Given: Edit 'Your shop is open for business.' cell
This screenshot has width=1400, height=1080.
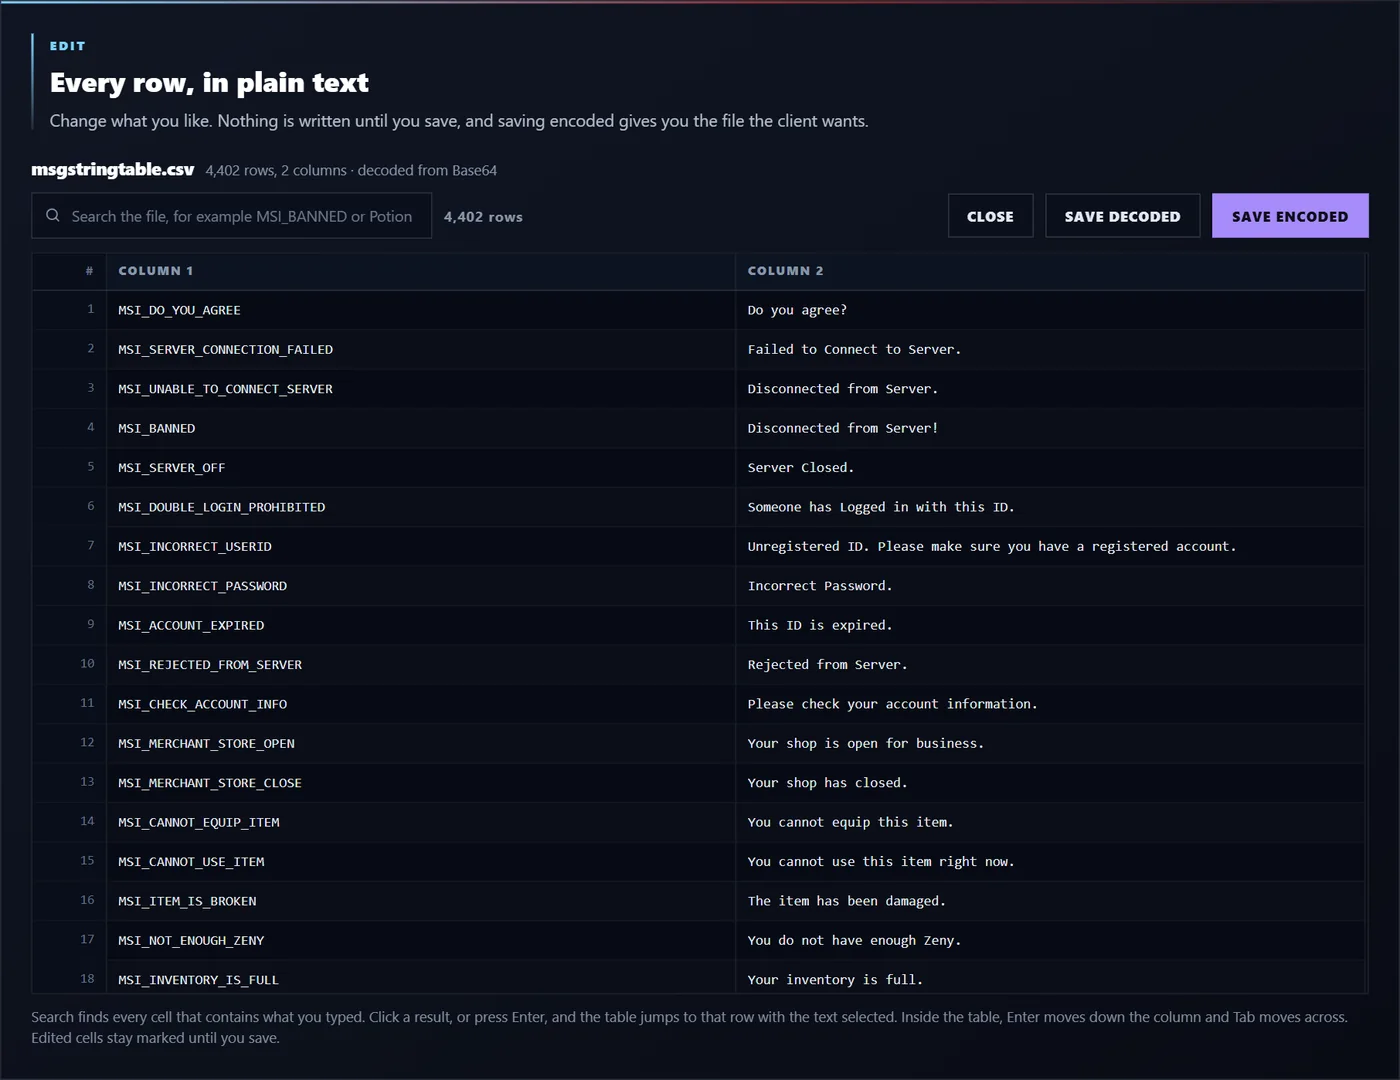Looking at the screenshot, I should (1050, 743).
